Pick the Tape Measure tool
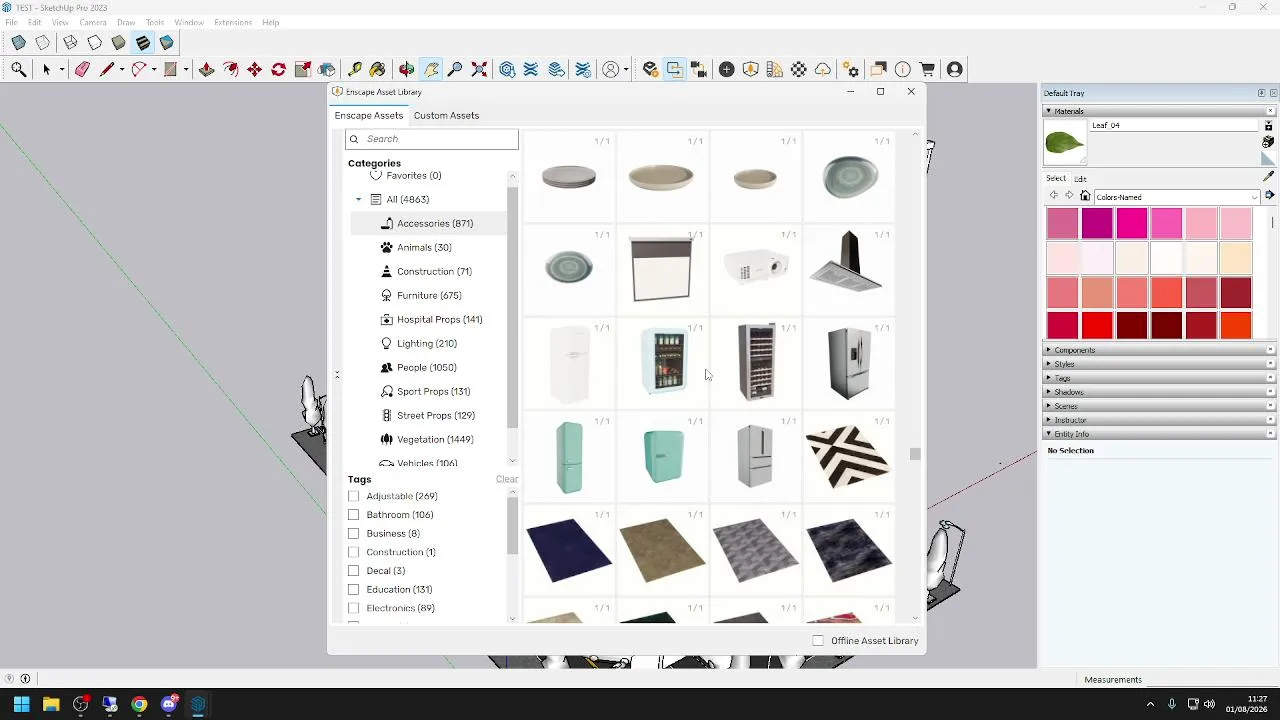Image resolution: width=1280 pixels, height=720 pixels. pos(355,69)
